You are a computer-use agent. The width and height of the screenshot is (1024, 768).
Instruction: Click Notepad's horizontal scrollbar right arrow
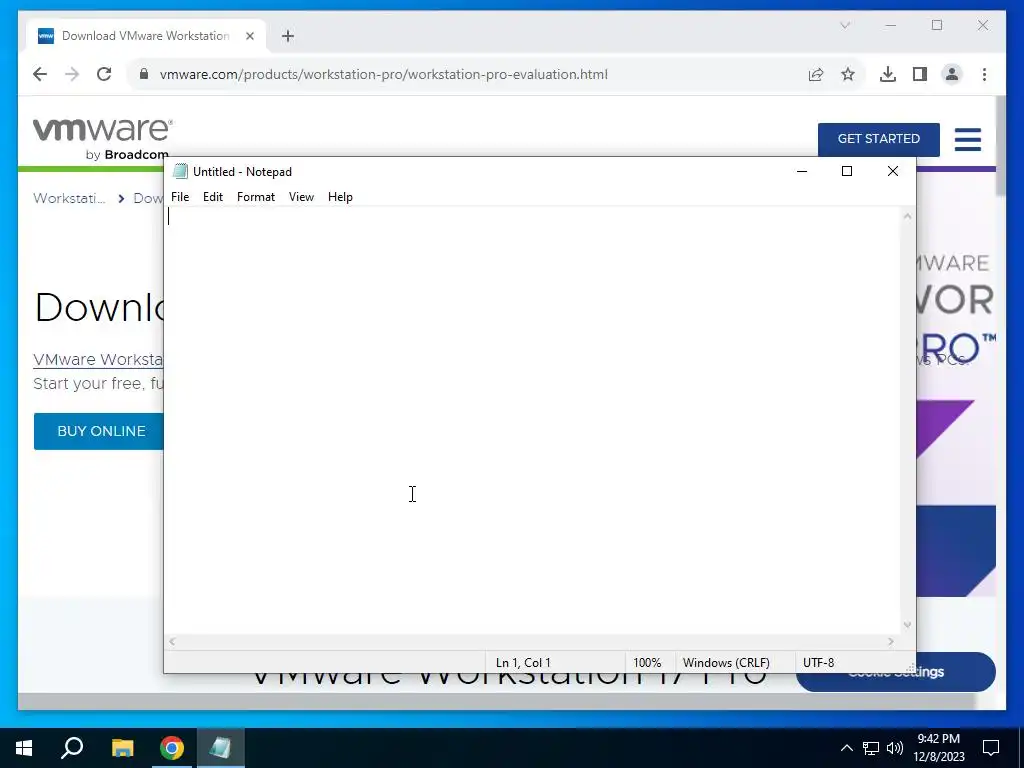coord(891,642)
